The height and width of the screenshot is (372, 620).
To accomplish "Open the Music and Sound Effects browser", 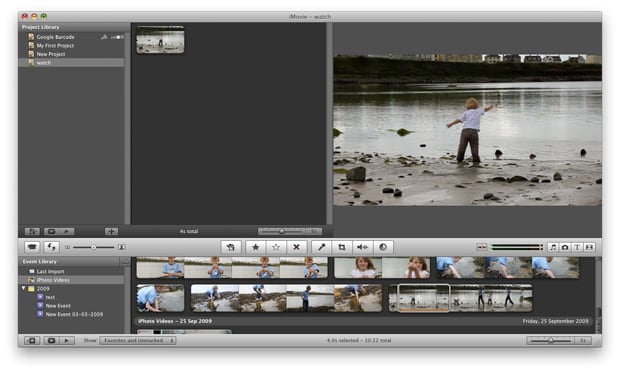I will coord(553,247).
